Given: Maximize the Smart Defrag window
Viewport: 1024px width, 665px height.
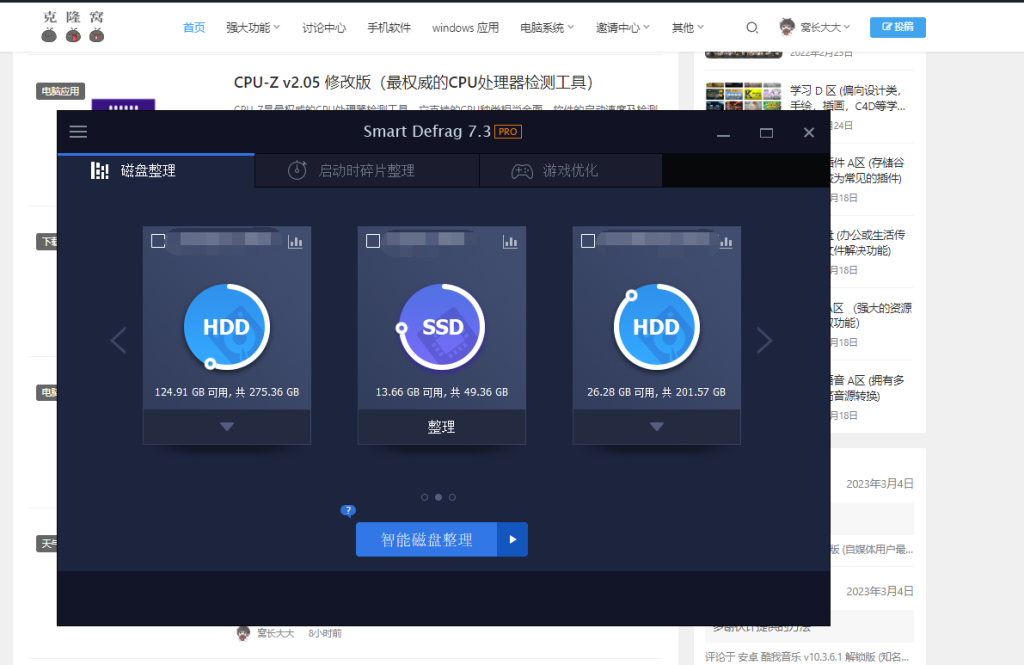Looking at the screenshot, I should click(x=766, y=133).
